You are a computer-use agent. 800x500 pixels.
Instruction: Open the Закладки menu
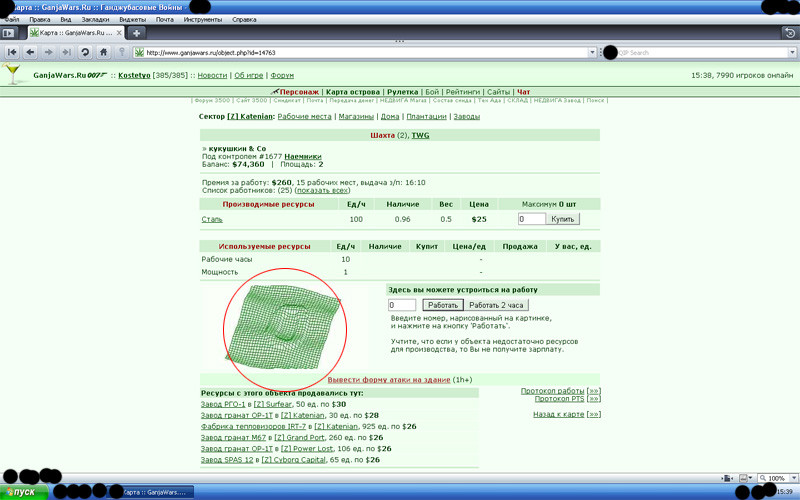[x=95, y=19]
